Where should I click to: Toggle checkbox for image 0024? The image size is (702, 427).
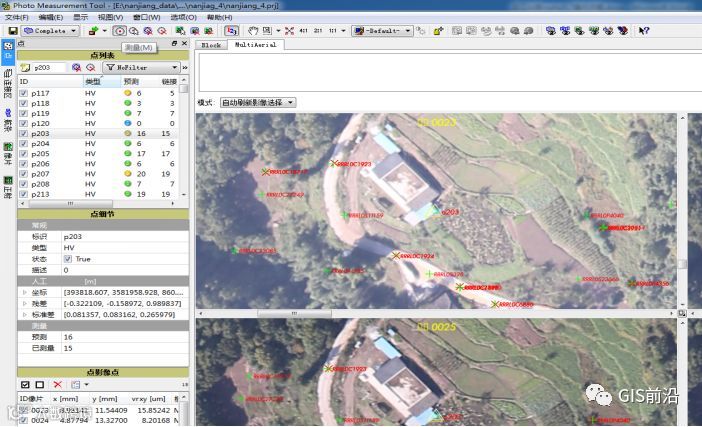pos(23,420)
